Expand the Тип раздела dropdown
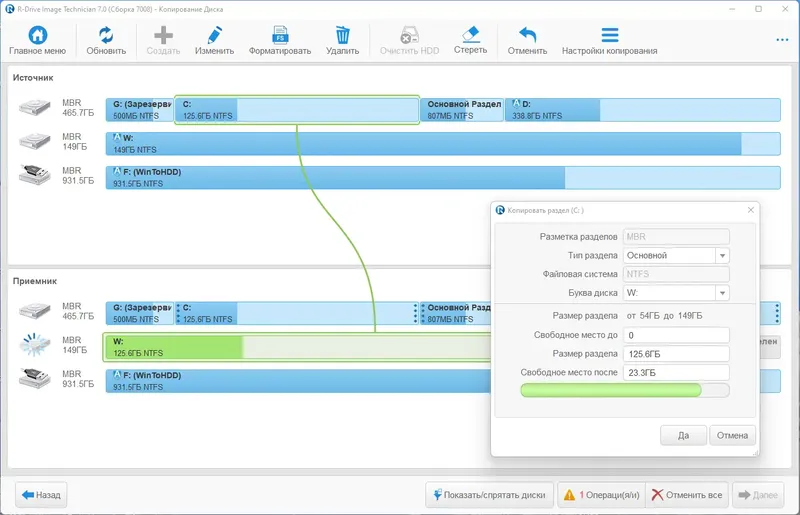 (x=722, y=256)
